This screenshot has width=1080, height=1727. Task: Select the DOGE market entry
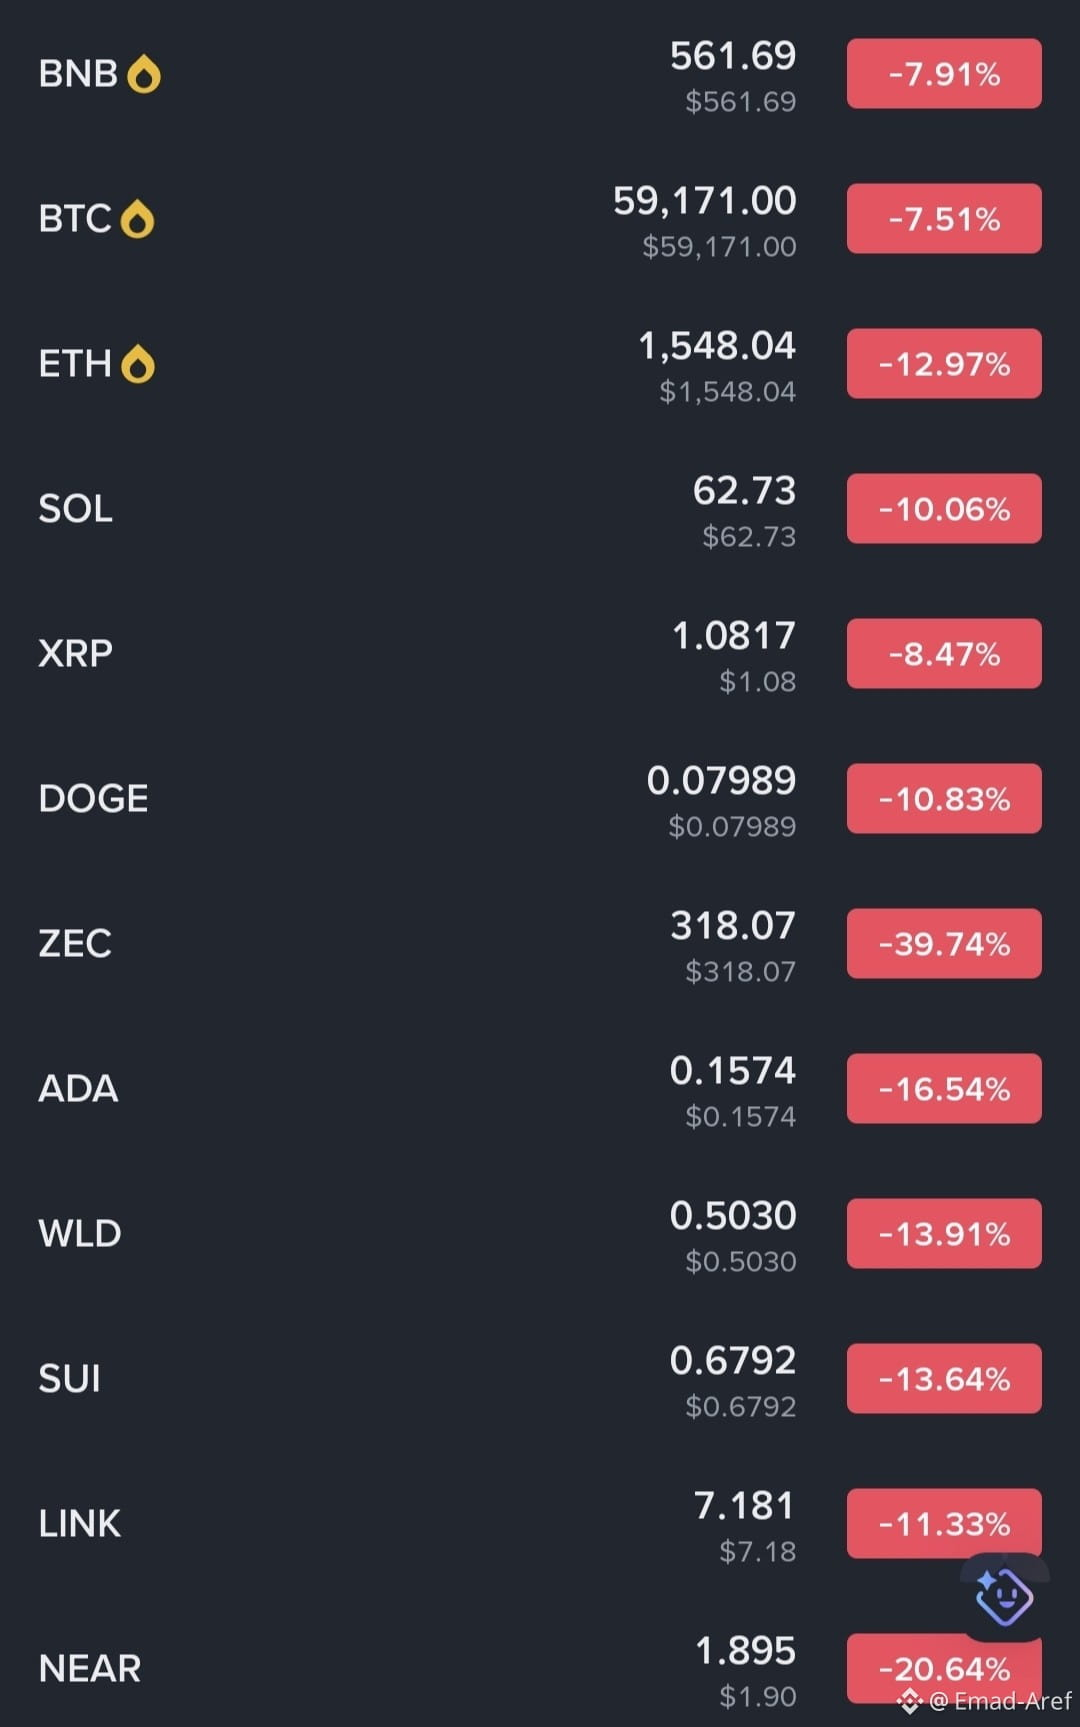pos(540,799)
